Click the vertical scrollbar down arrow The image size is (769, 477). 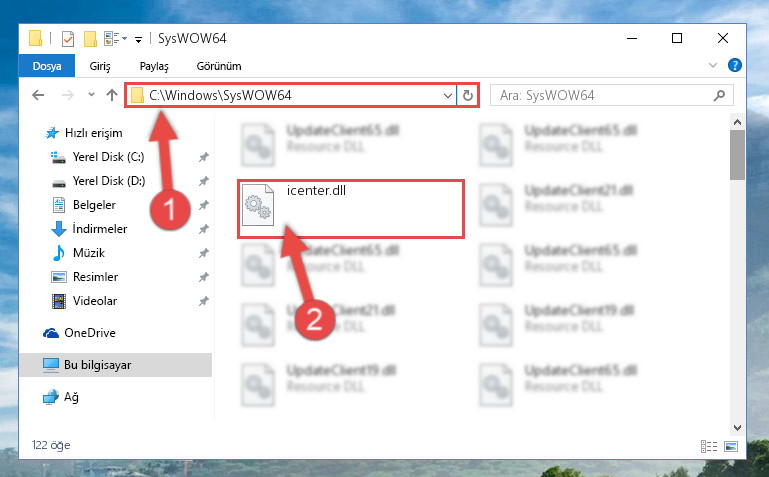click(737, 428)
